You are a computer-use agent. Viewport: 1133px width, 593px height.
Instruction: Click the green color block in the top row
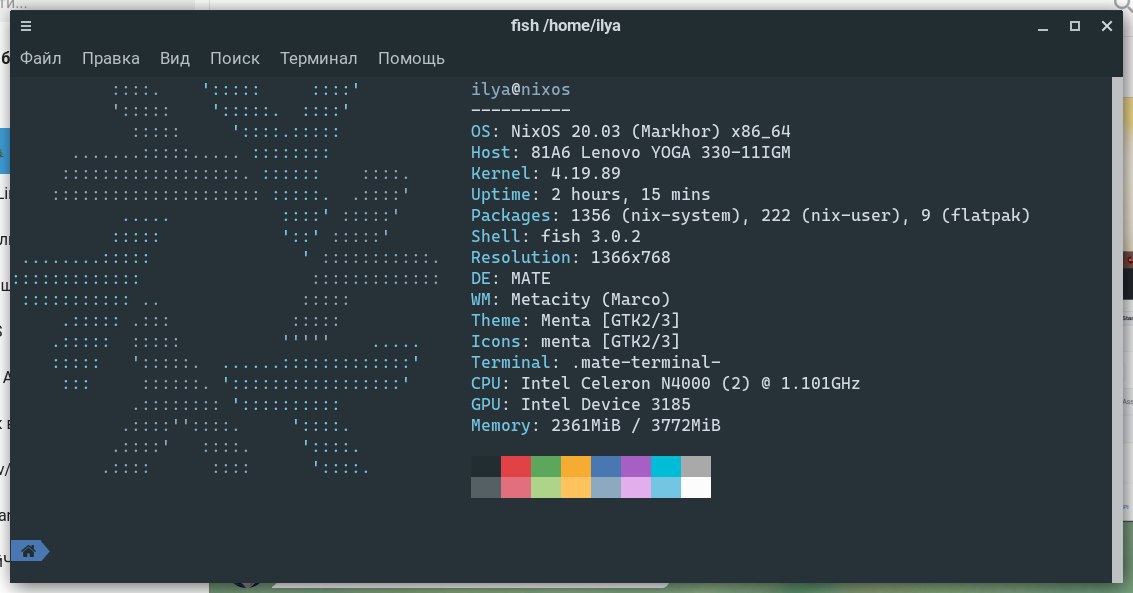pos(546,467)
